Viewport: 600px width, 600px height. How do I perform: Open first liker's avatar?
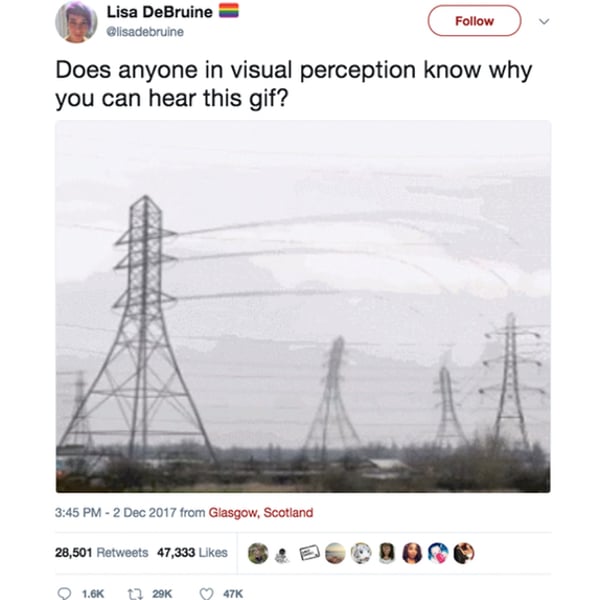pos(258,553)
